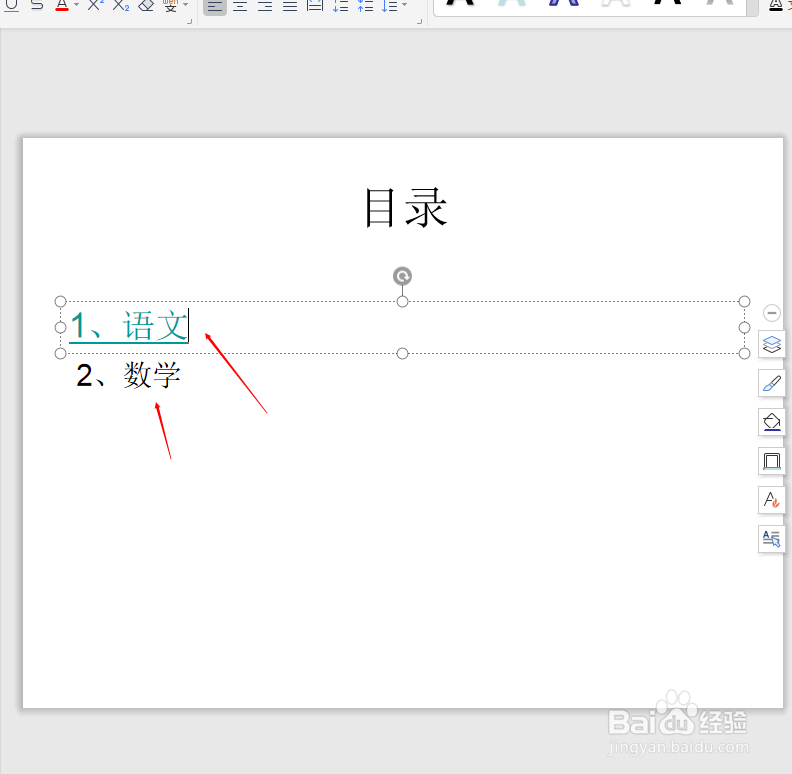
Task: Expand the line spacing dropdown arrow
Action: tap(405, 5)
